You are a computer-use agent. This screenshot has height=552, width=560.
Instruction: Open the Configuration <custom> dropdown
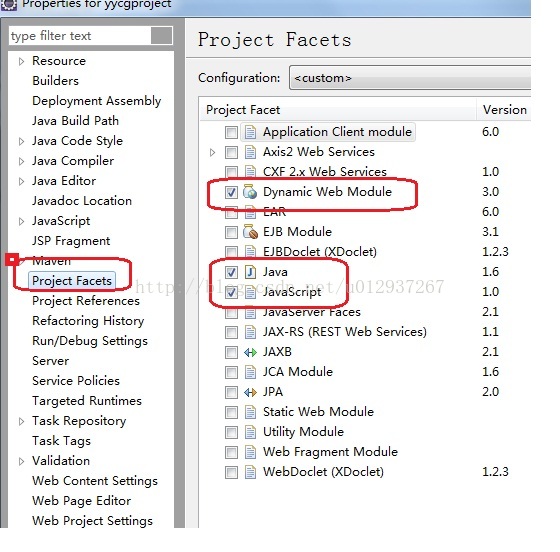point(410,77)
